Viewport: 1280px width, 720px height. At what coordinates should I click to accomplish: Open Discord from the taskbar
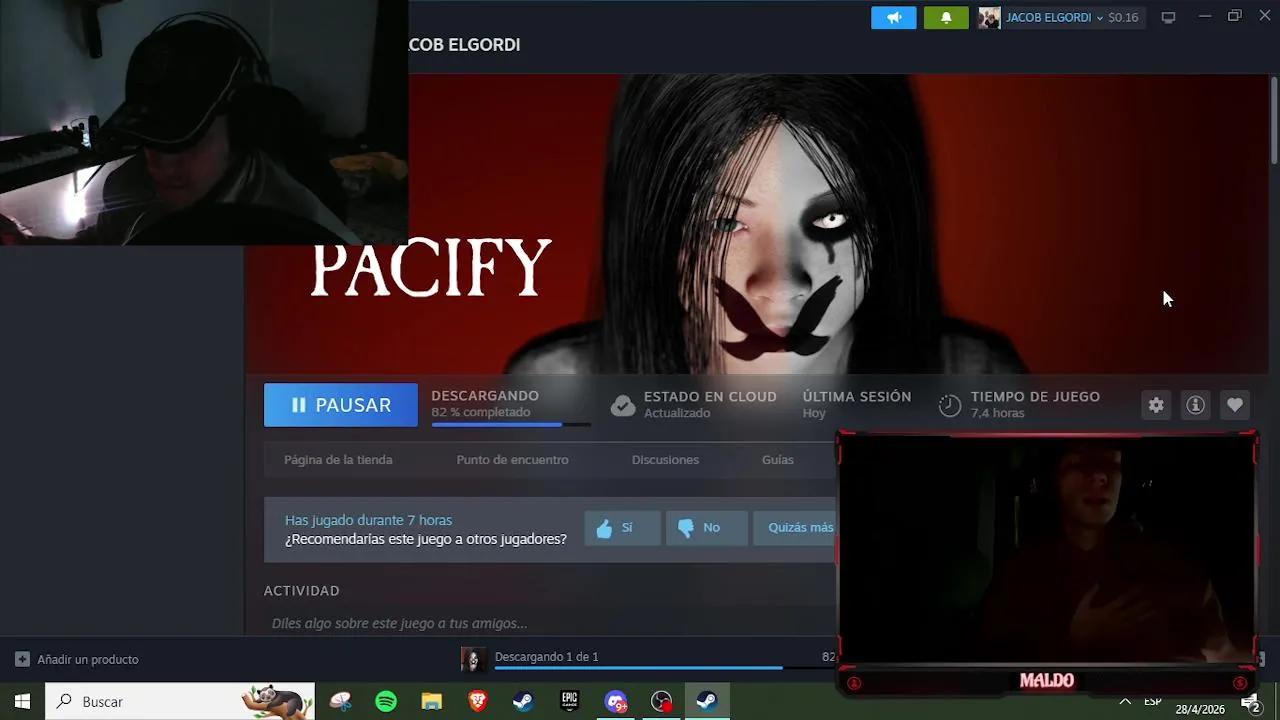tap(616, 702)
